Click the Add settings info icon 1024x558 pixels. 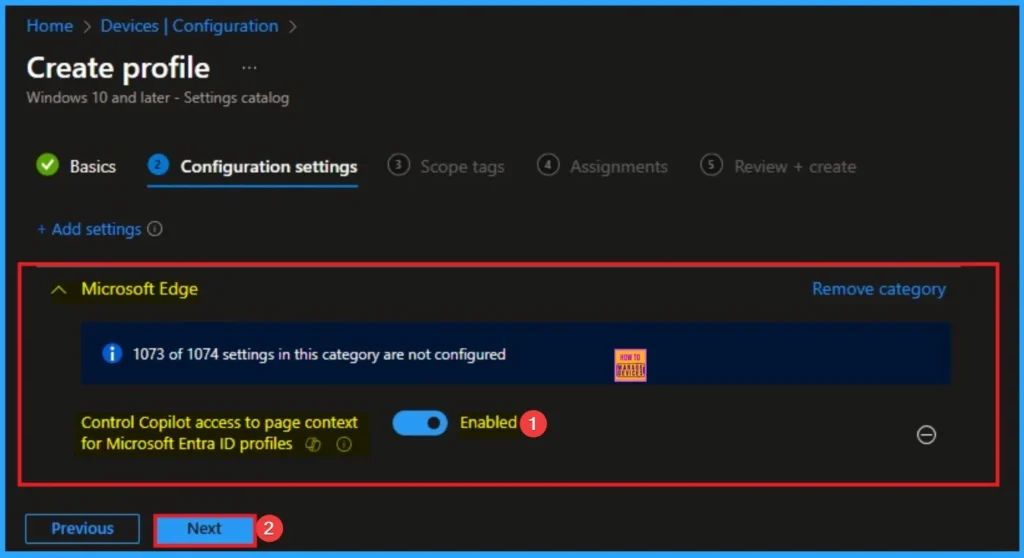[x=155, y=229]
